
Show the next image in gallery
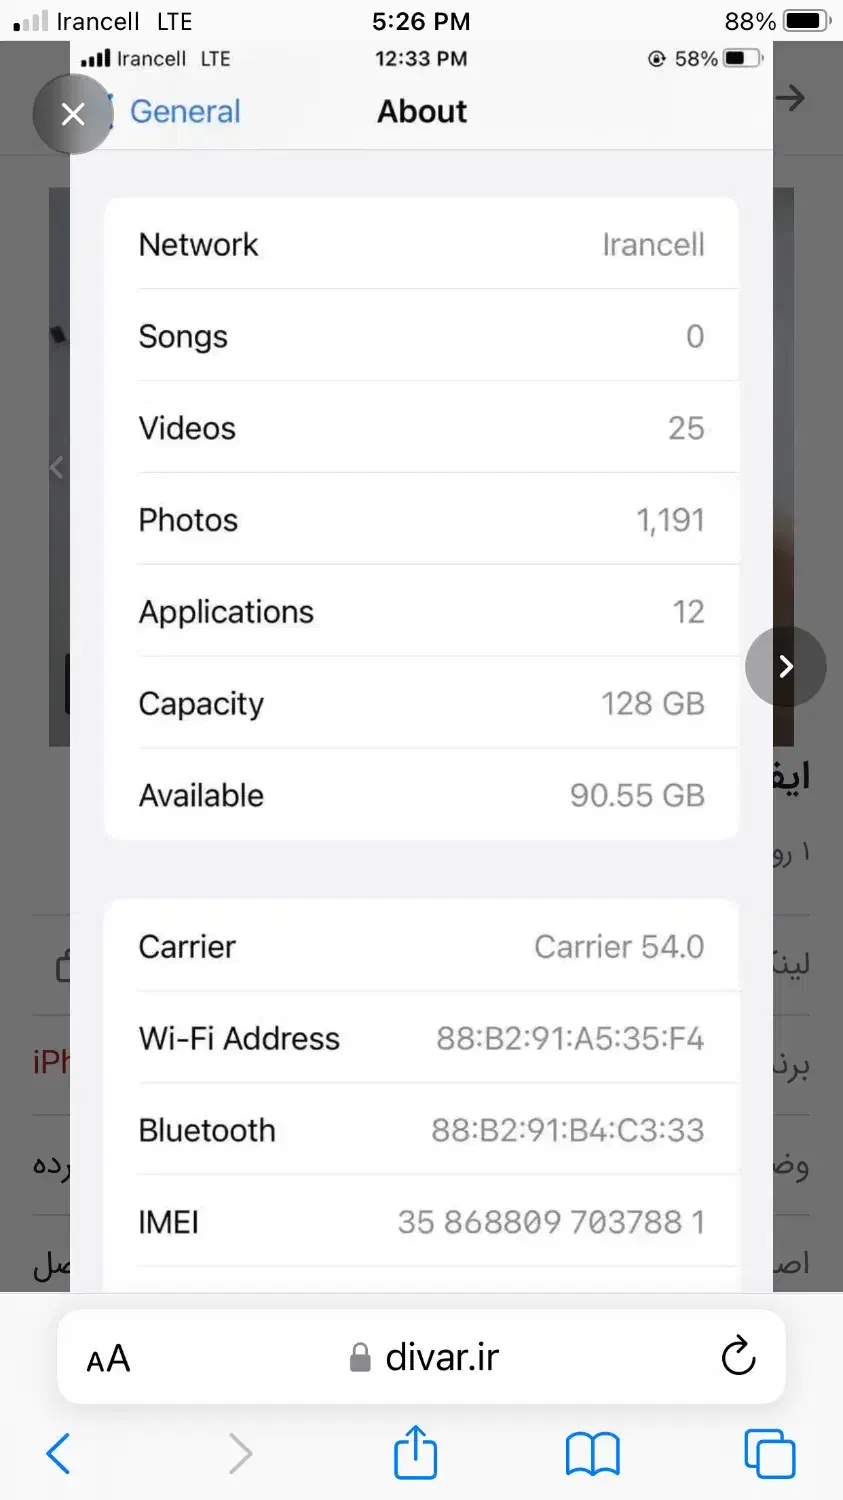[x=786, y=666]
